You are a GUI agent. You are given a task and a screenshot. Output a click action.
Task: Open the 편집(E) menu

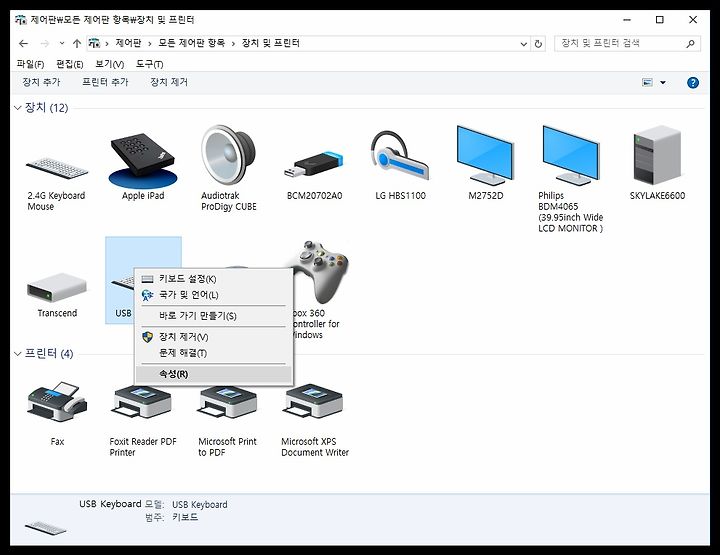point(70,64)
